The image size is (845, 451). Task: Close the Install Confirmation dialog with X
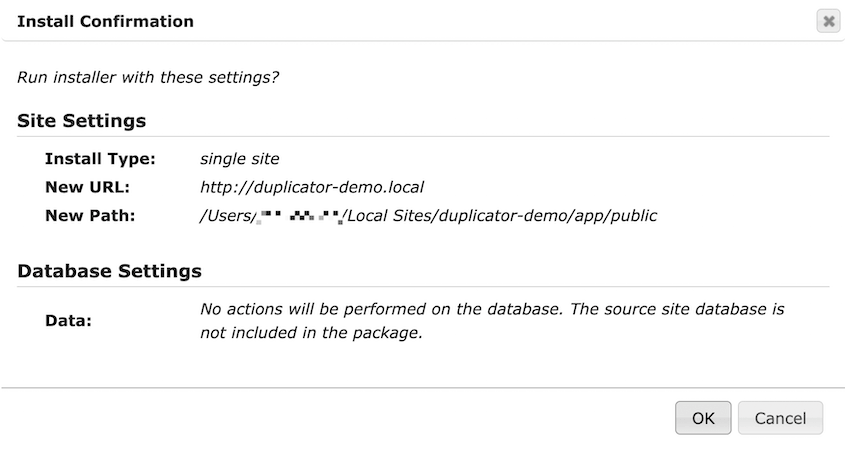click(x=828, y=21)
